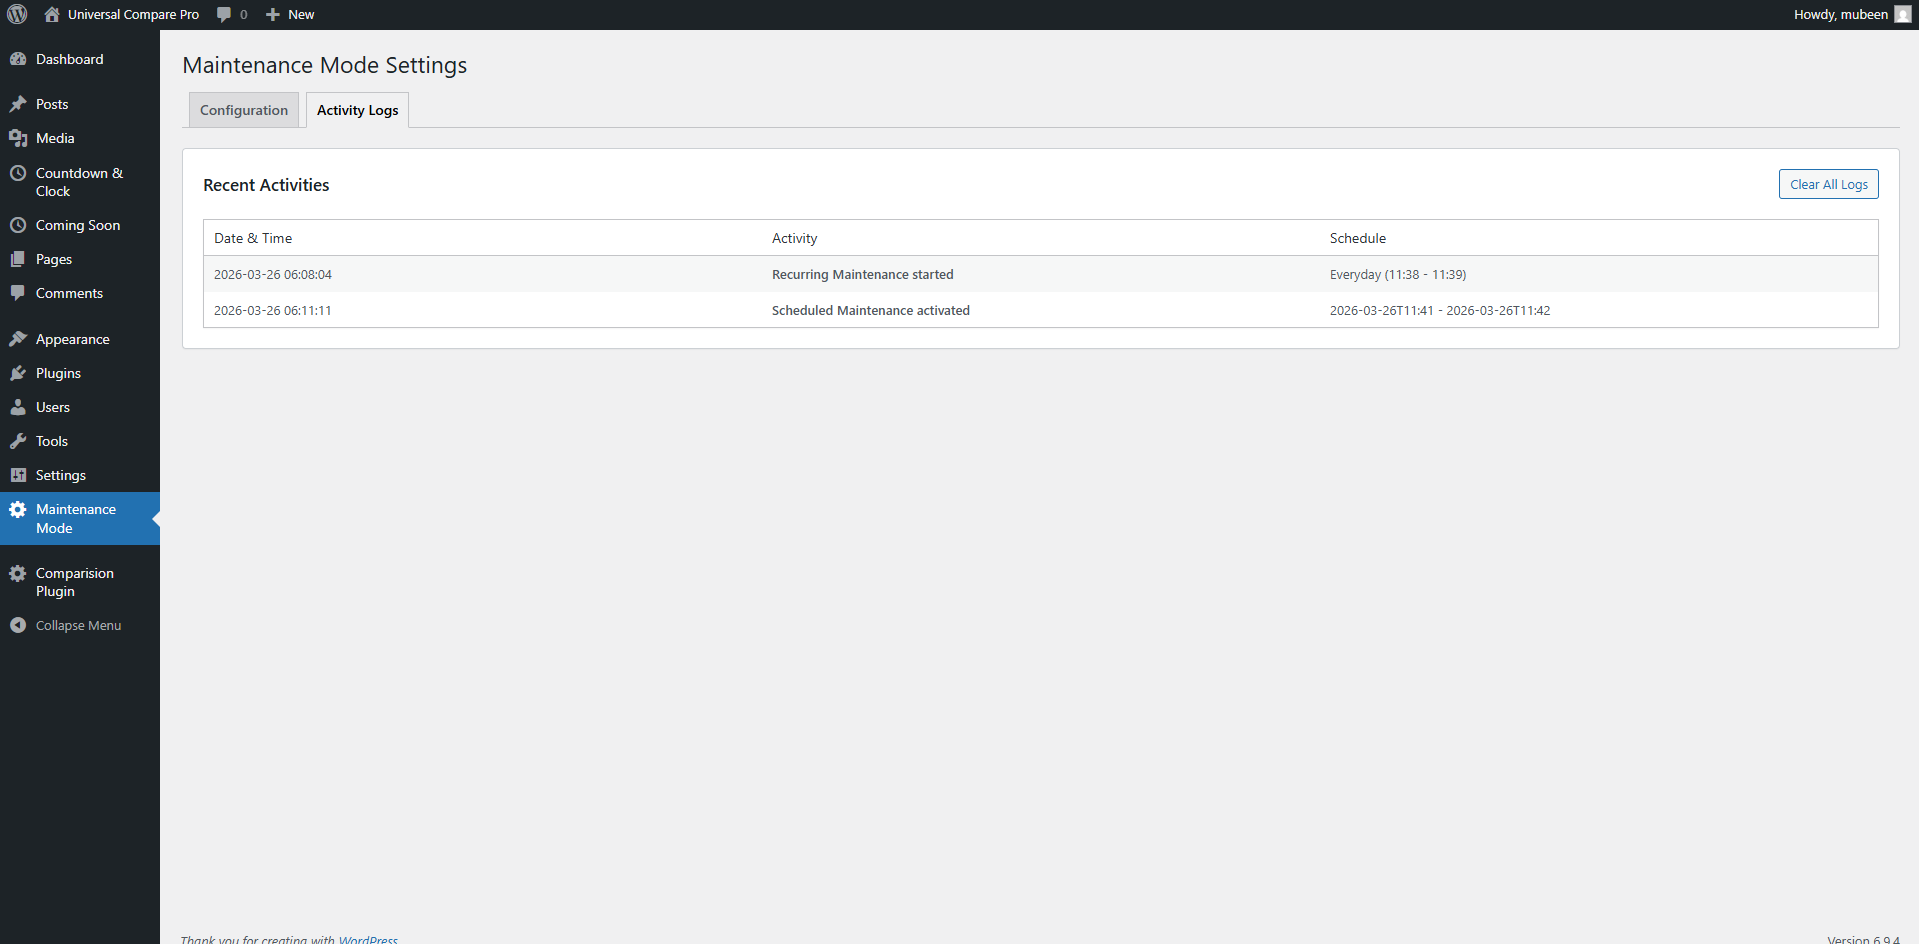Click the Pages icon in sidebar

pos(18,259)
